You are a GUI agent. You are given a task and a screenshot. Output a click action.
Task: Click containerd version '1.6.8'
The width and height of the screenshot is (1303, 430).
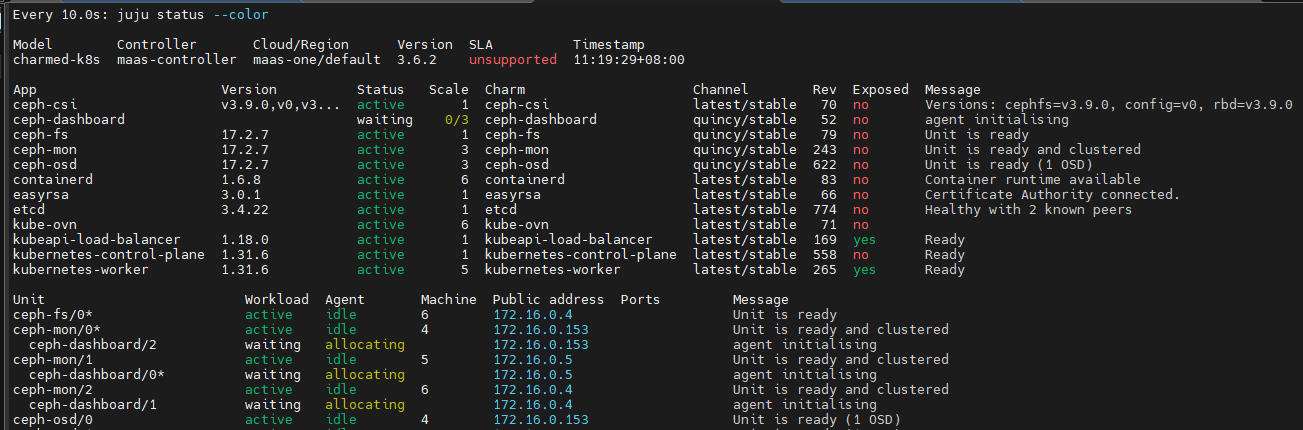(x=241, y=180)
